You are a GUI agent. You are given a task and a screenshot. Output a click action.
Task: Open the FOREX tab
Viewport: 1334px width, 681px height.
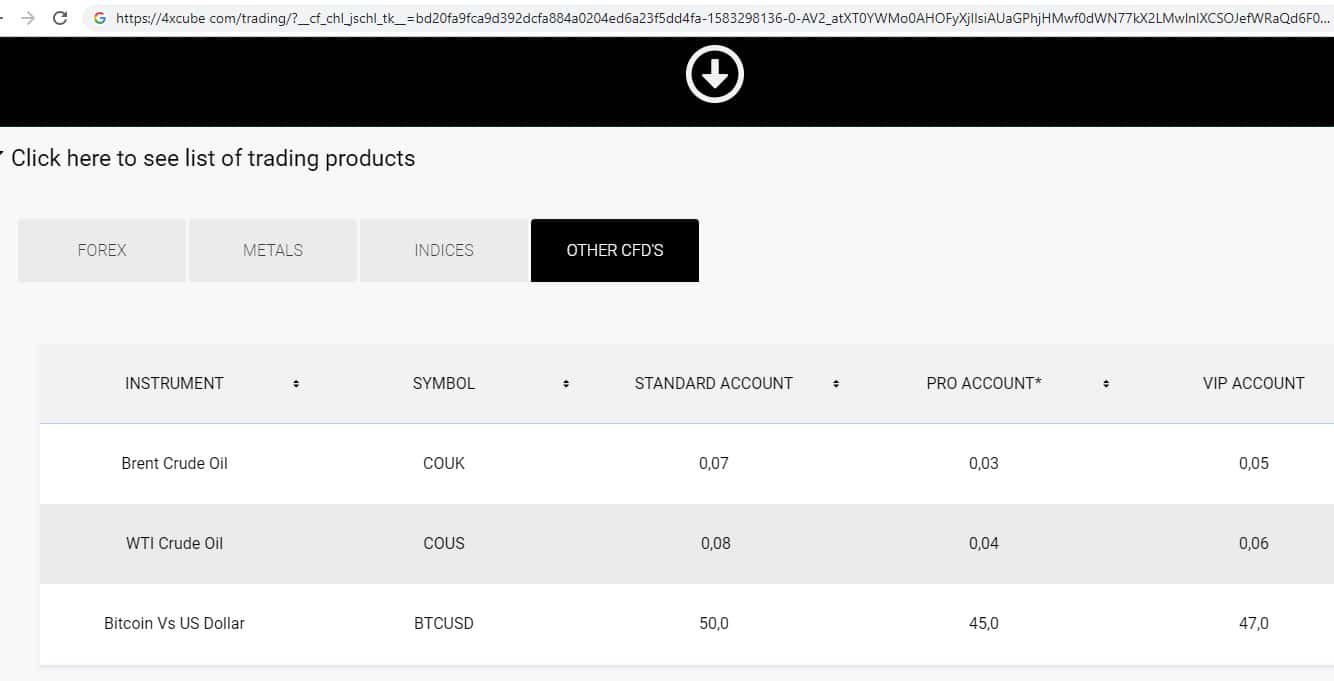click(x=102, y=250)
